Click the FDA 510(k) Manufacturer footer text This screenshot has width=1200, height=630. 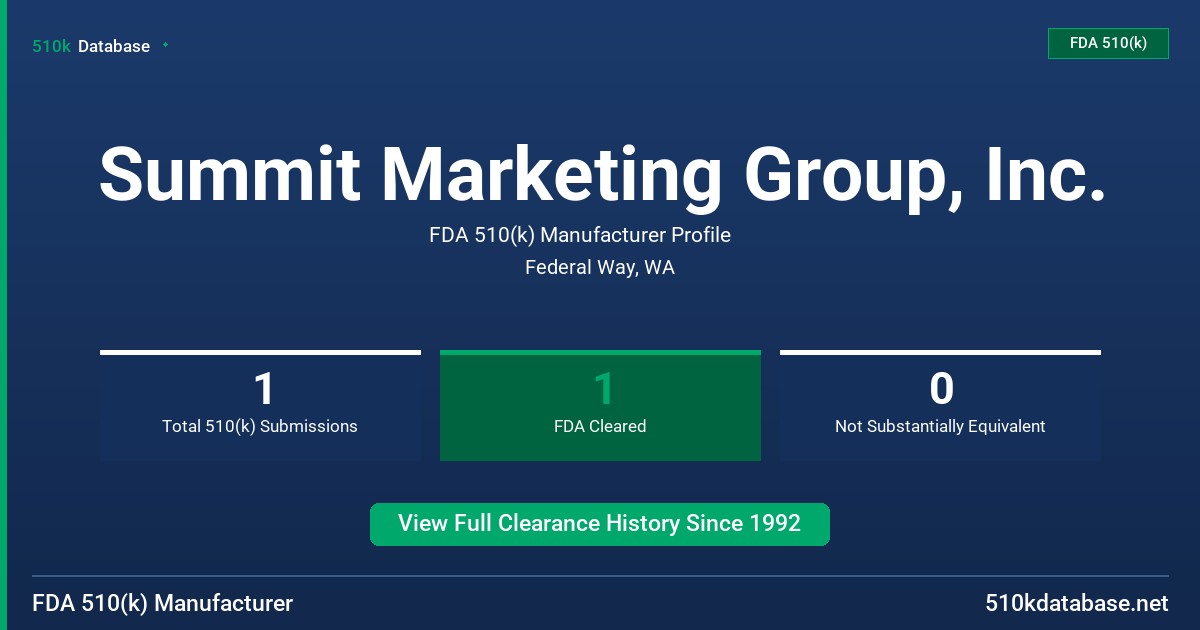click(x=163, y=604)
